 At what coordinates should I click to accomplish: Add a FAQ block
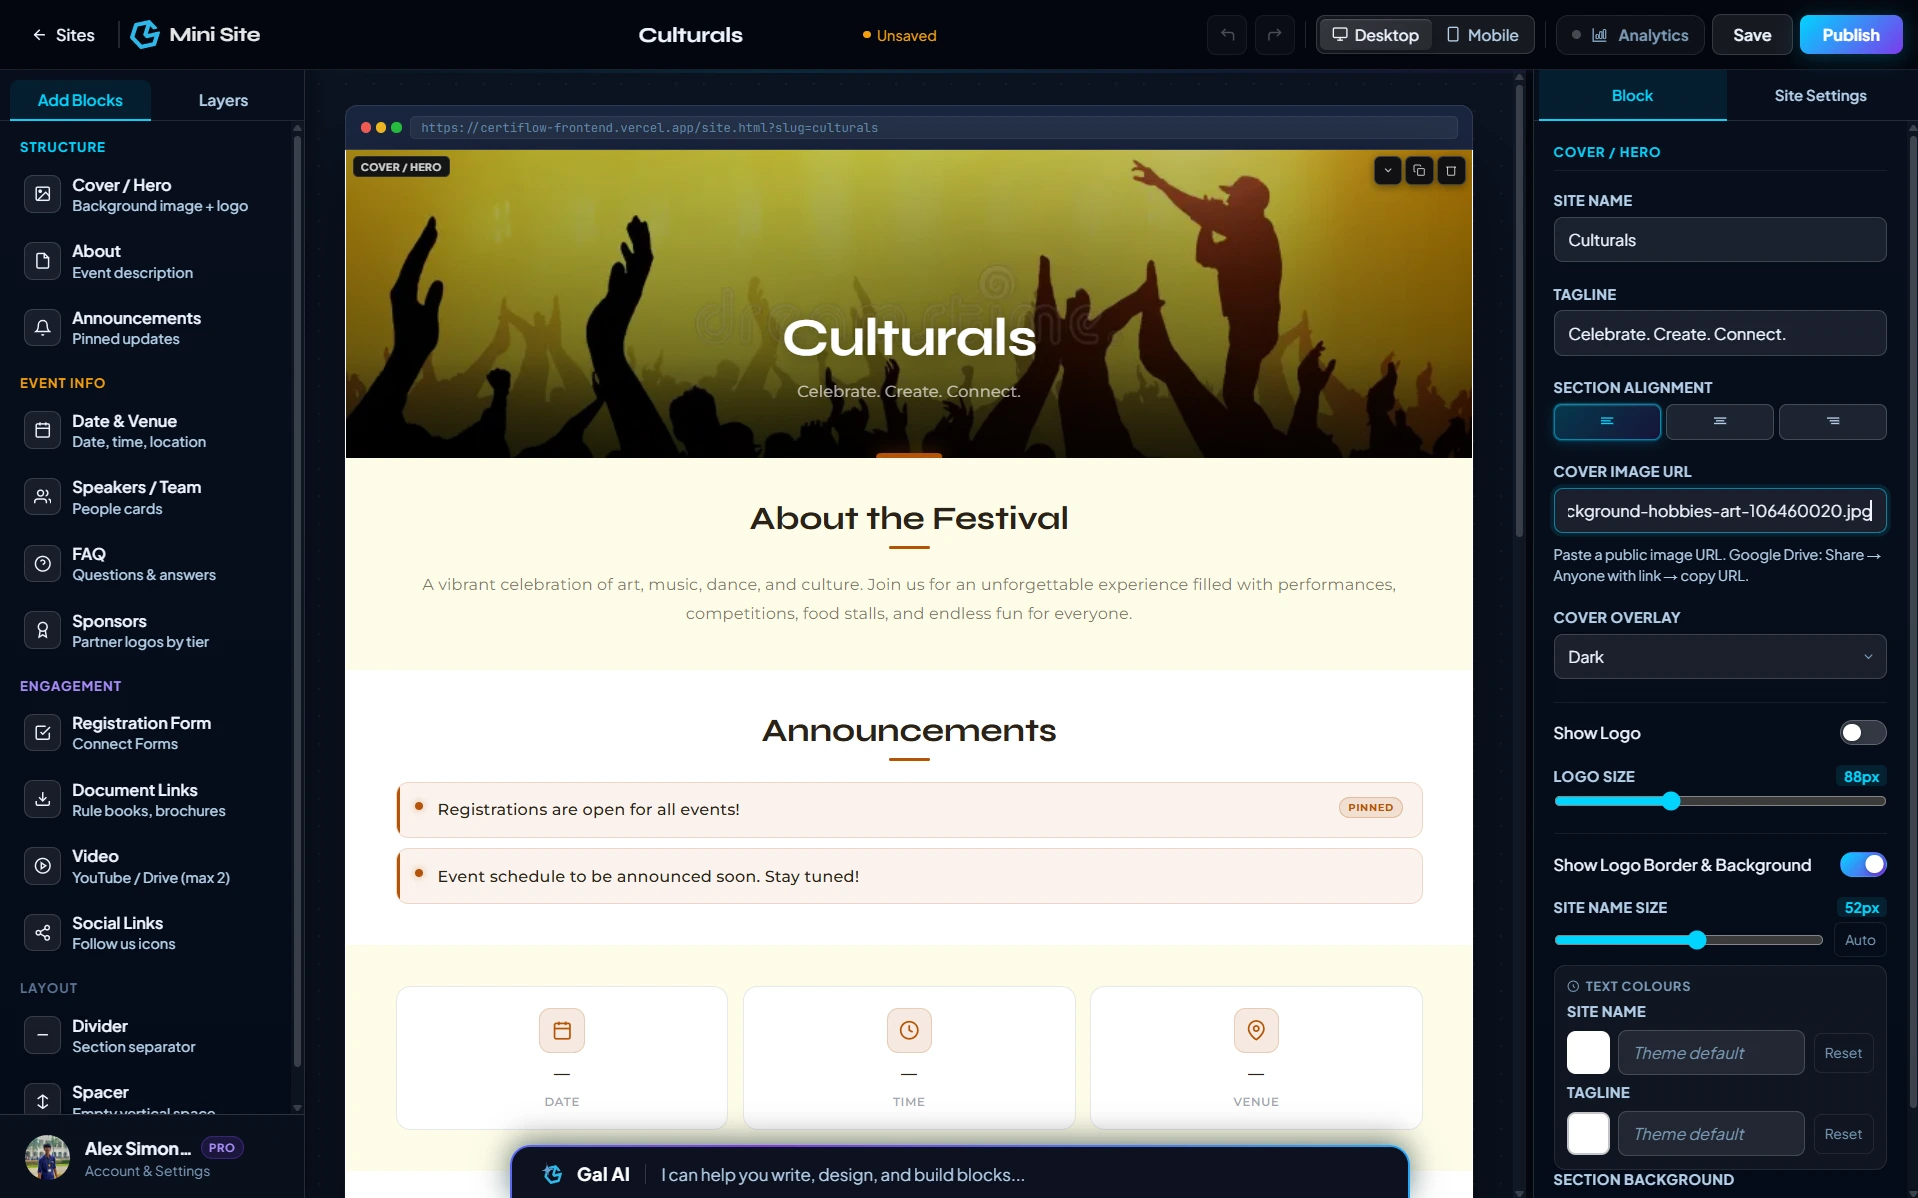pyautogui.click(x=150, y=564)
